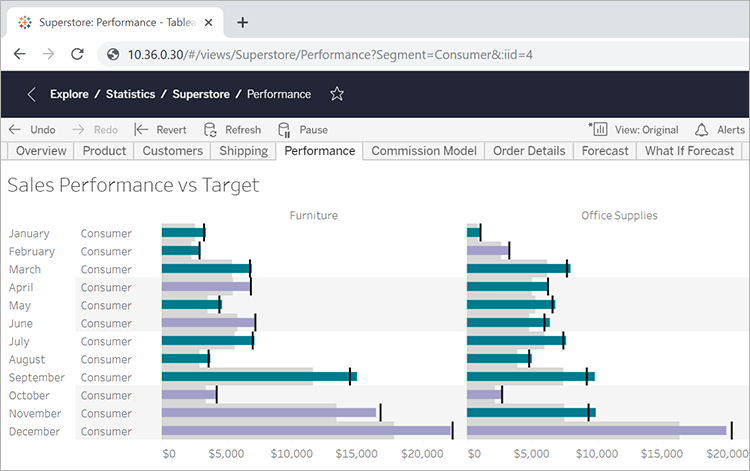Select the September row label

36,377
